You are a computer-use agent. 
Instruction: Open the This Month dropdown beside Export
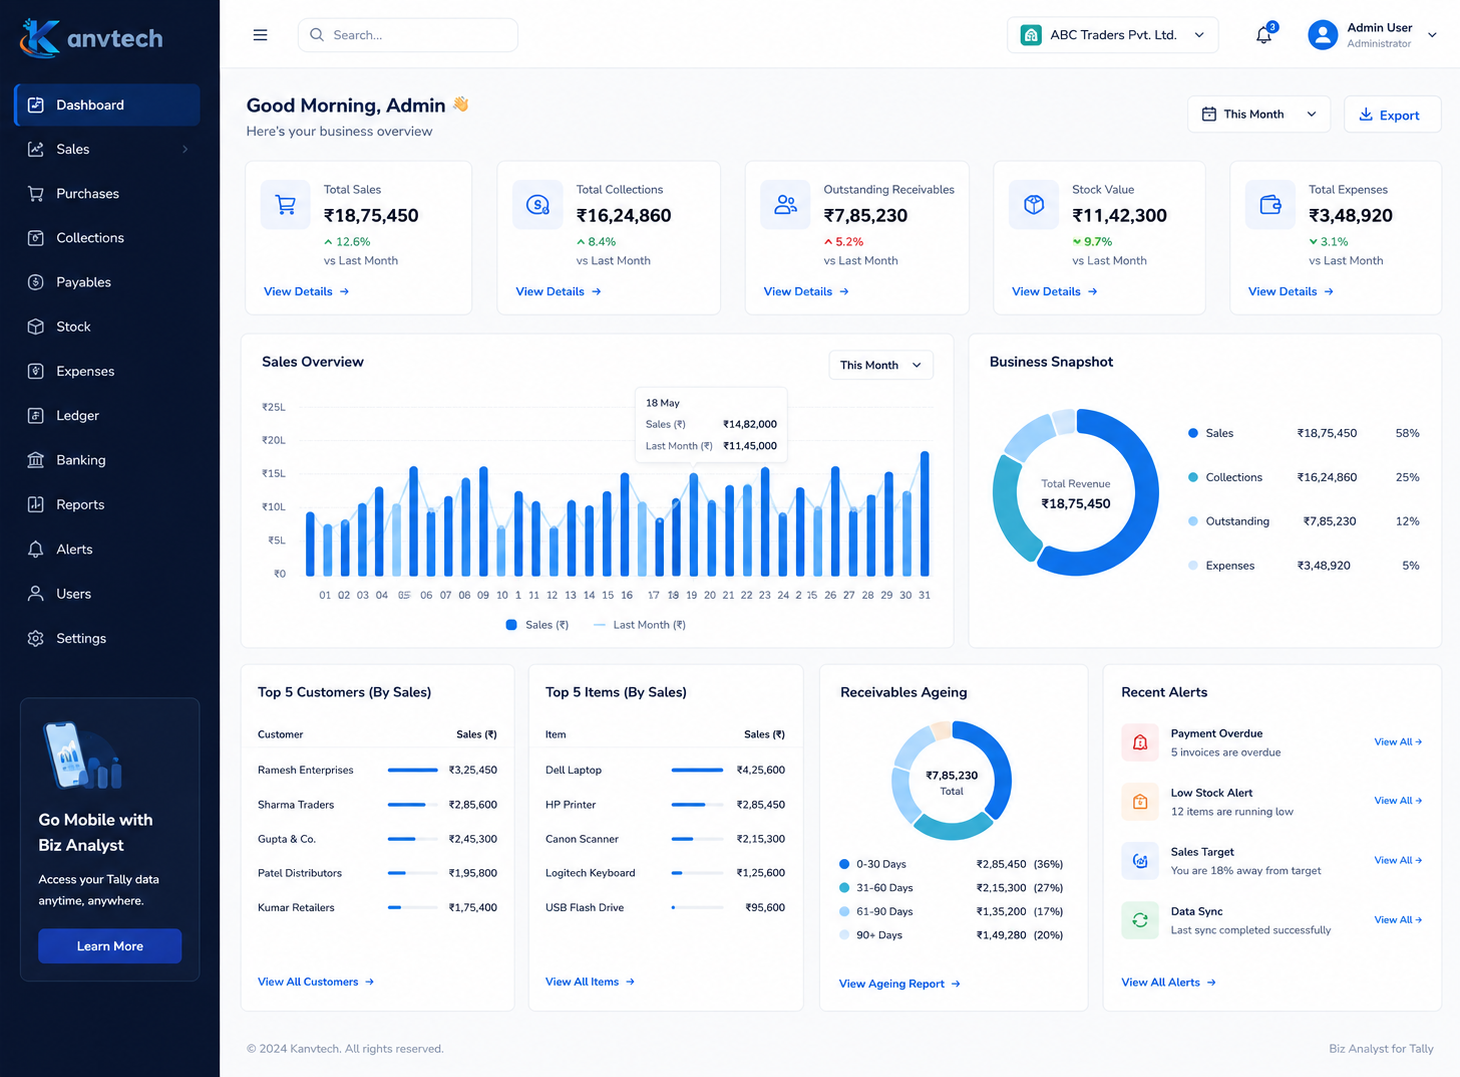tap(1259, 114)
